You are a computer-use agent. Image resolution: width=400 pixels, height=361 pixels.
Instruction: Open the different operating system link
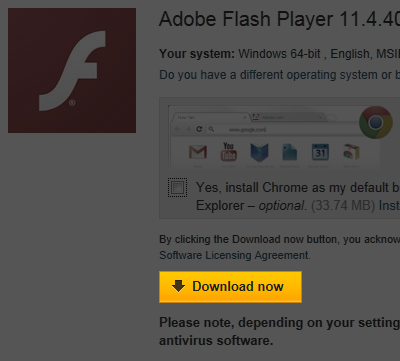click(279, 75)
